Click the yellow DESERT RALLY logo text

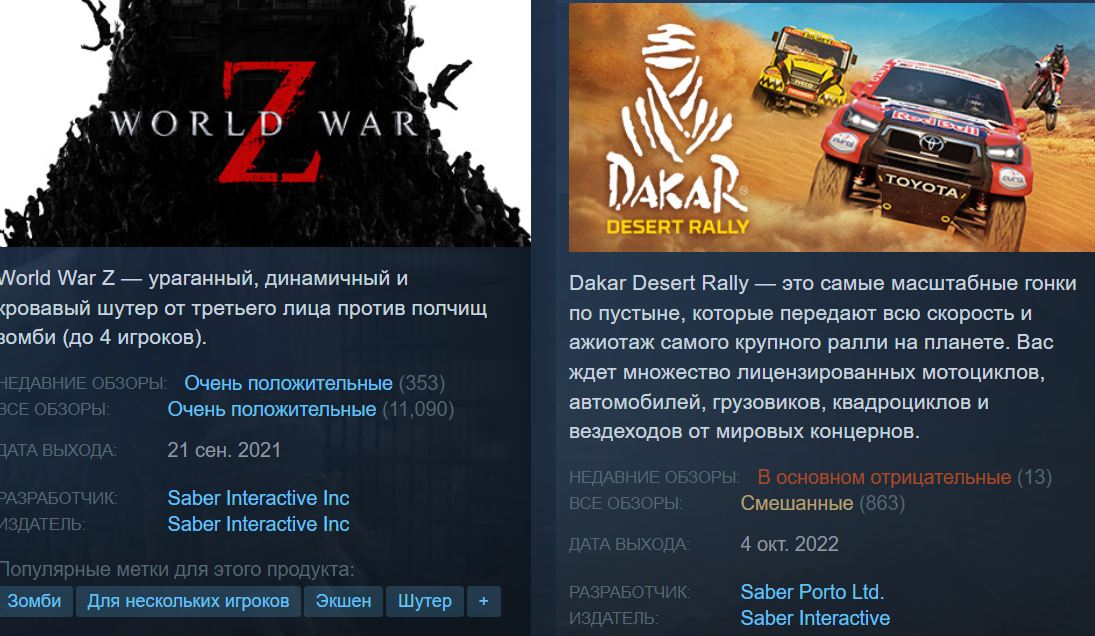[677, 227]
